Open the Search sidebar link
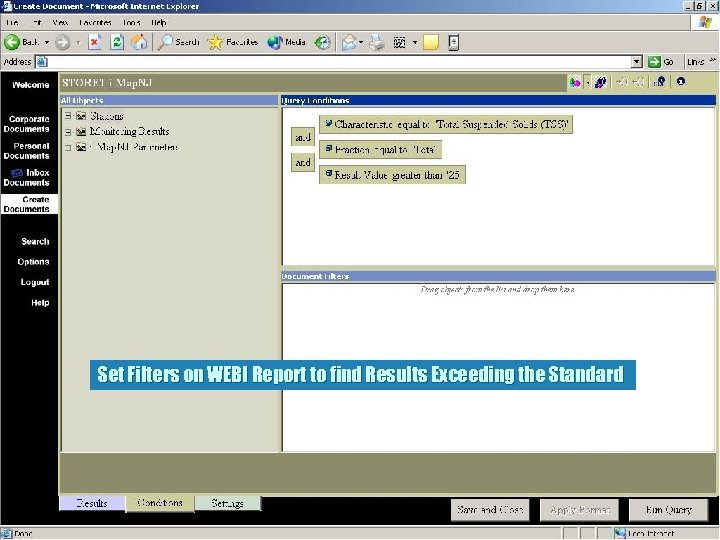Viewport: 720px width, 540px height. click(x=35, y=242)
